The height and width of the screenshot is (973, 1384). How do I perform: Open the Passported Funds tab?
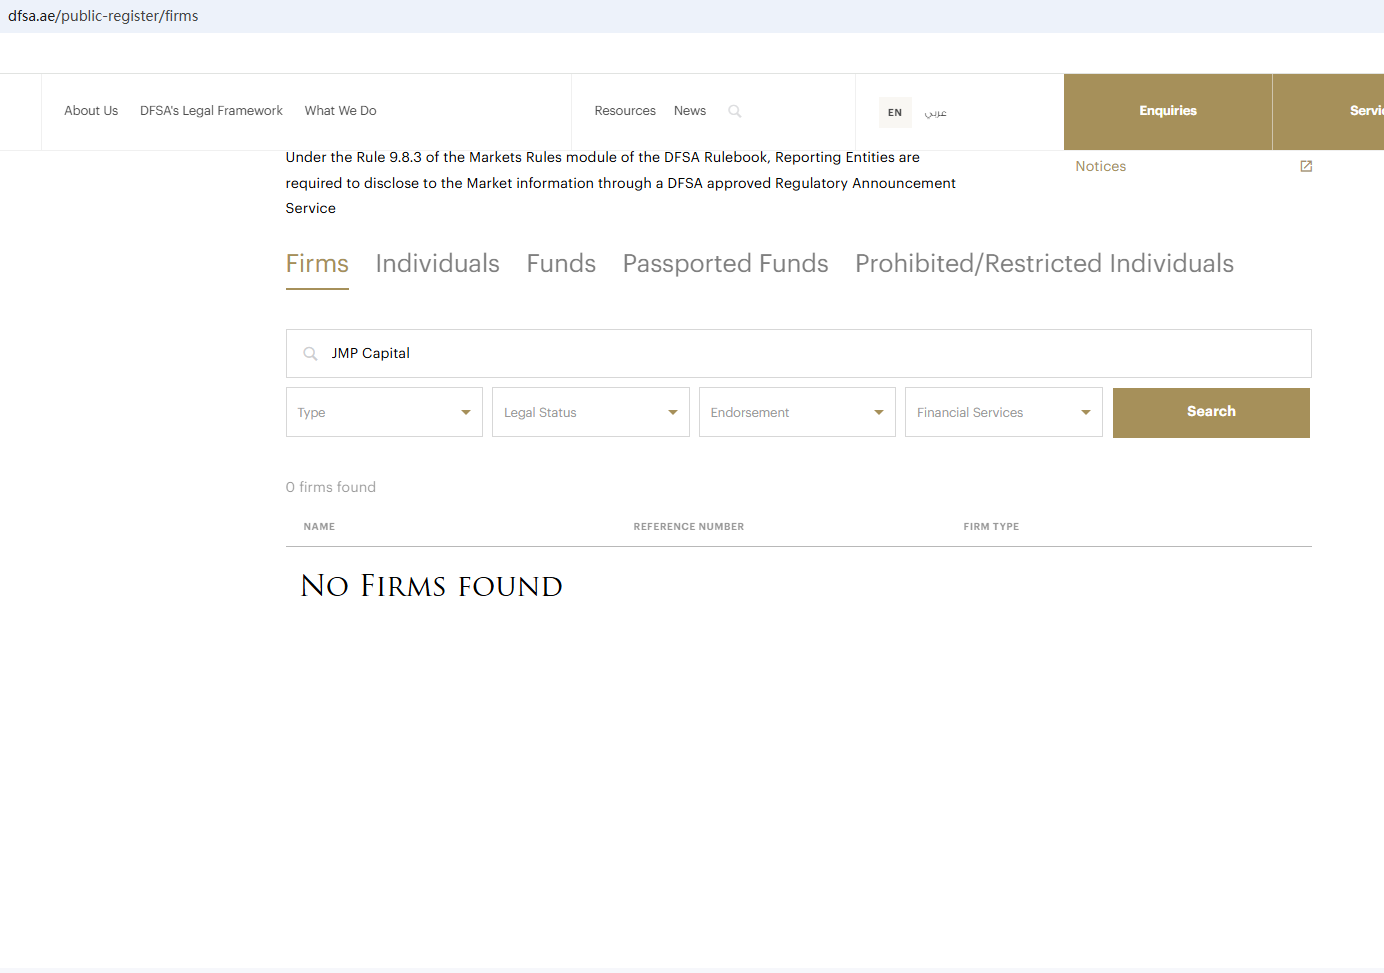(725, 264)
